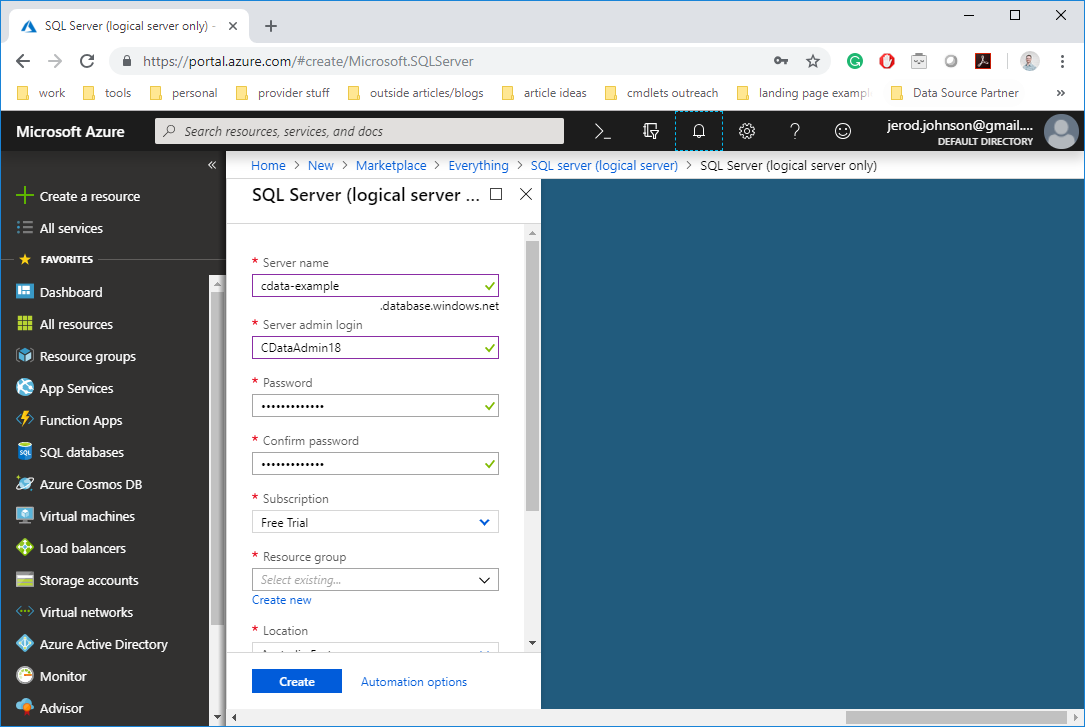Close the SQL Server blade
Image resolution: width=1085 pixels, height=727 pixels.
[526, 194]
